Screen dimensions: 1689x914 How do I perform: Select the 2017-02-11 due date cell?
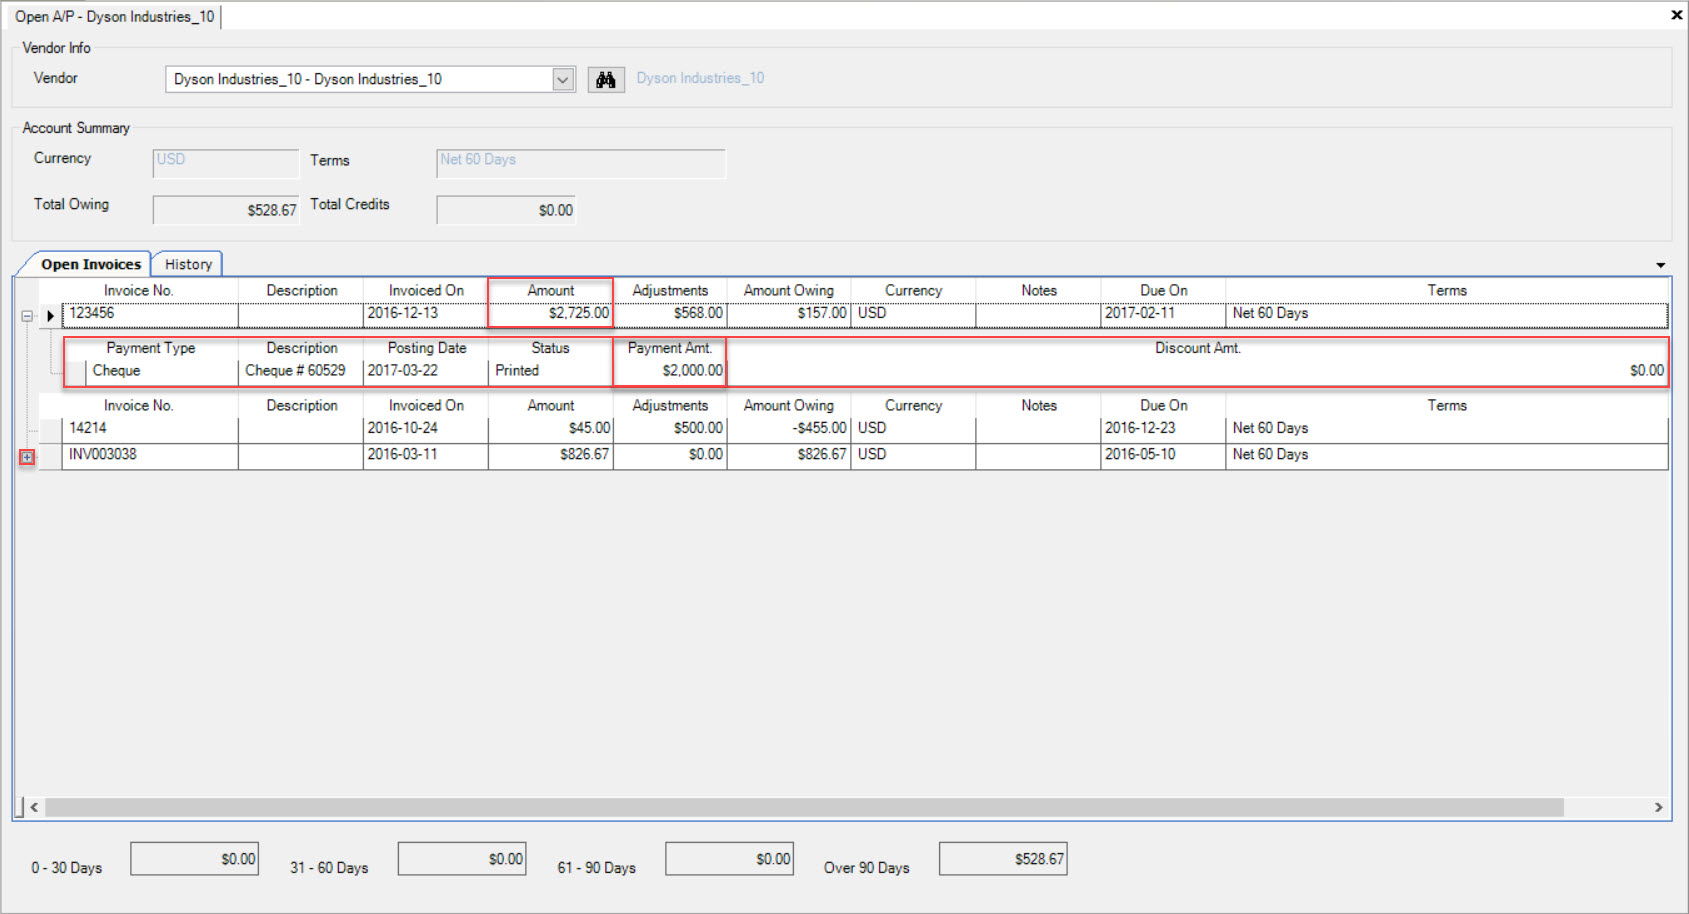(x=1164, y=314)
